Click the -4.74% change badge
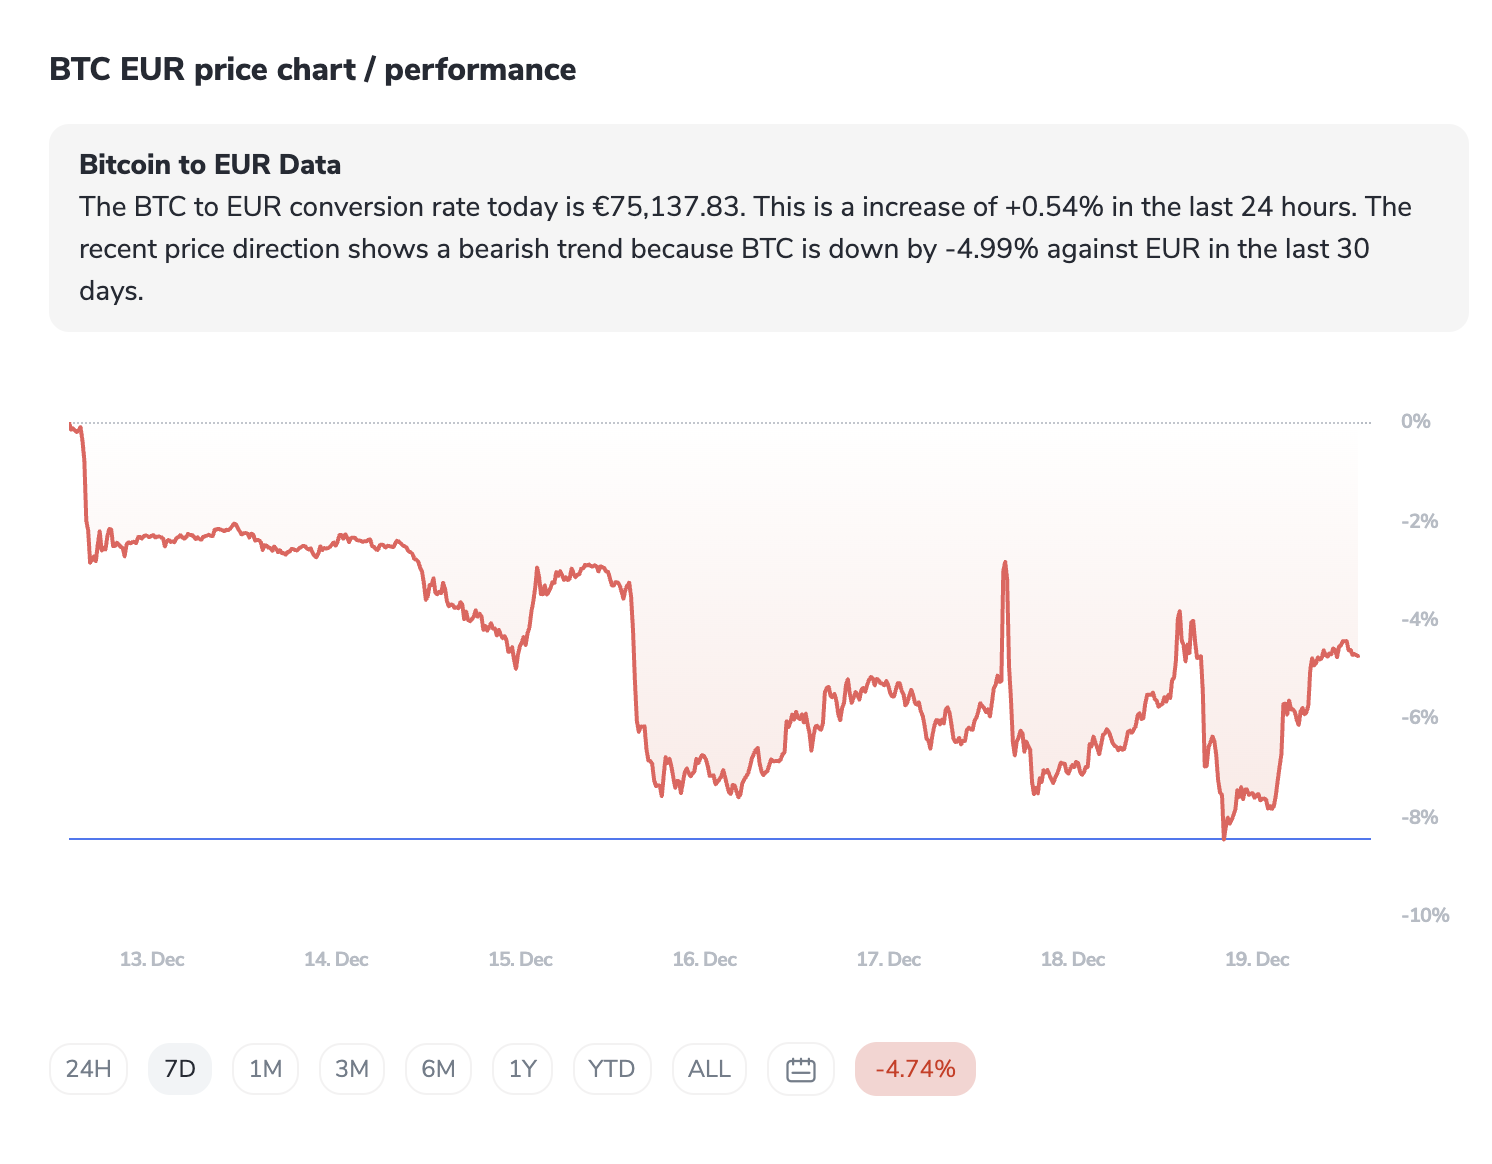This screenshot has height=1164, width=1492. pyautogui.click(x=915, y=1069)
